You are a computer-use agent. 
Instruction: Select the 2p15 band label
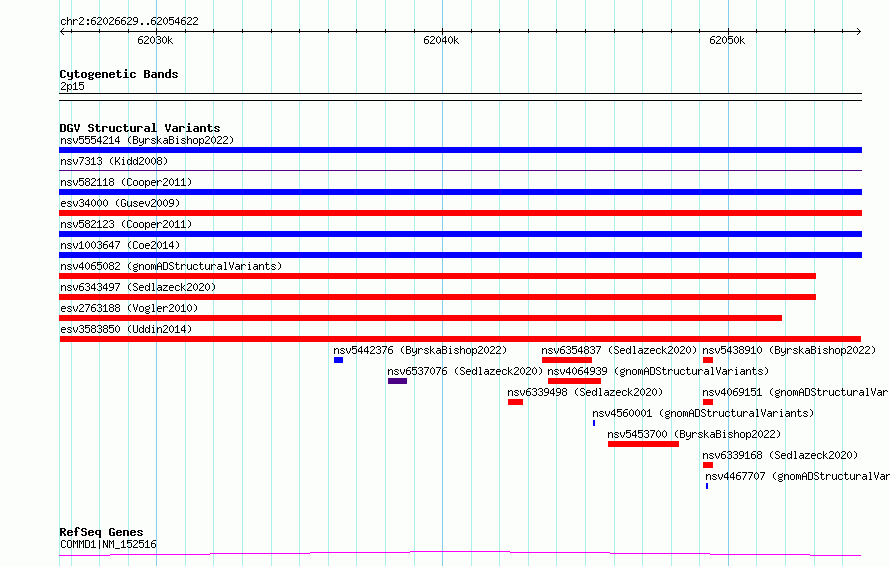72,86
